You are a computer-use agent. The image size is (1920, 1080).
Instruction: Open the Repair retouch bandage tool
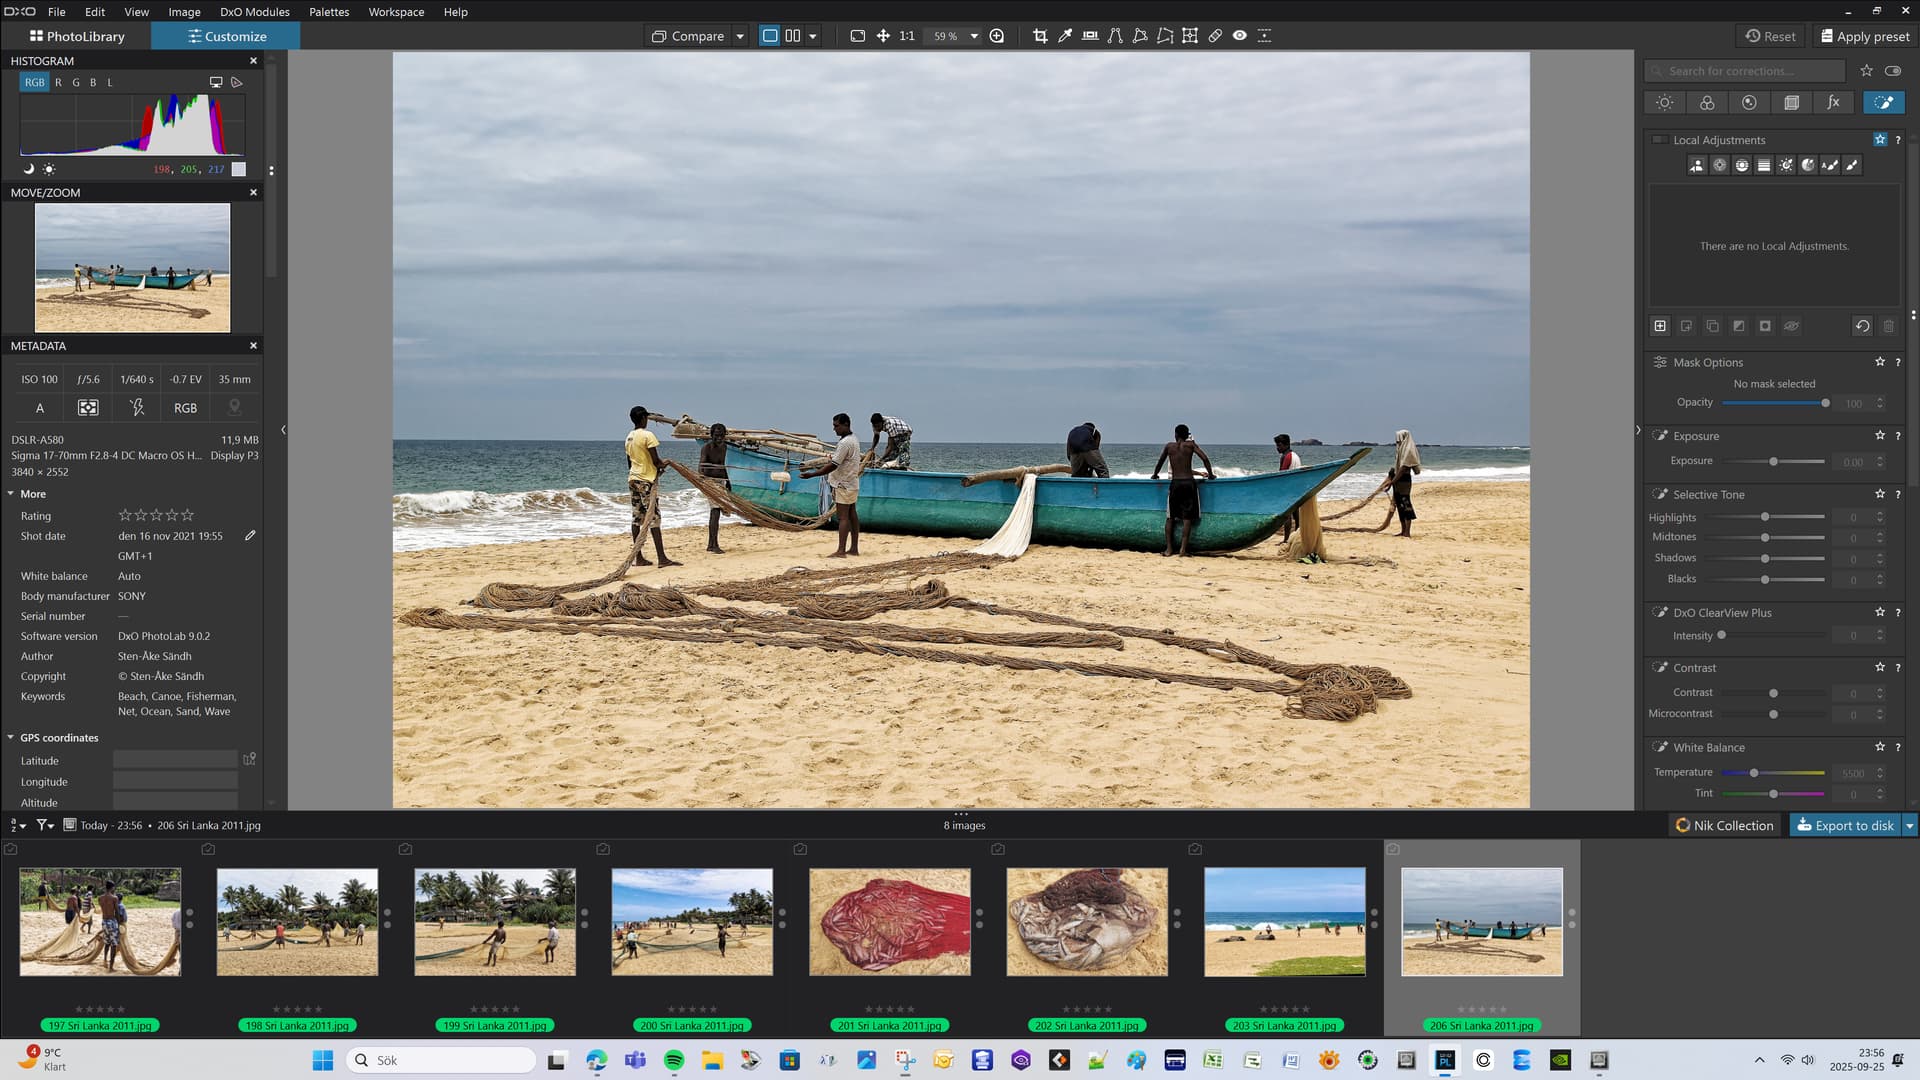[1215, 36]
